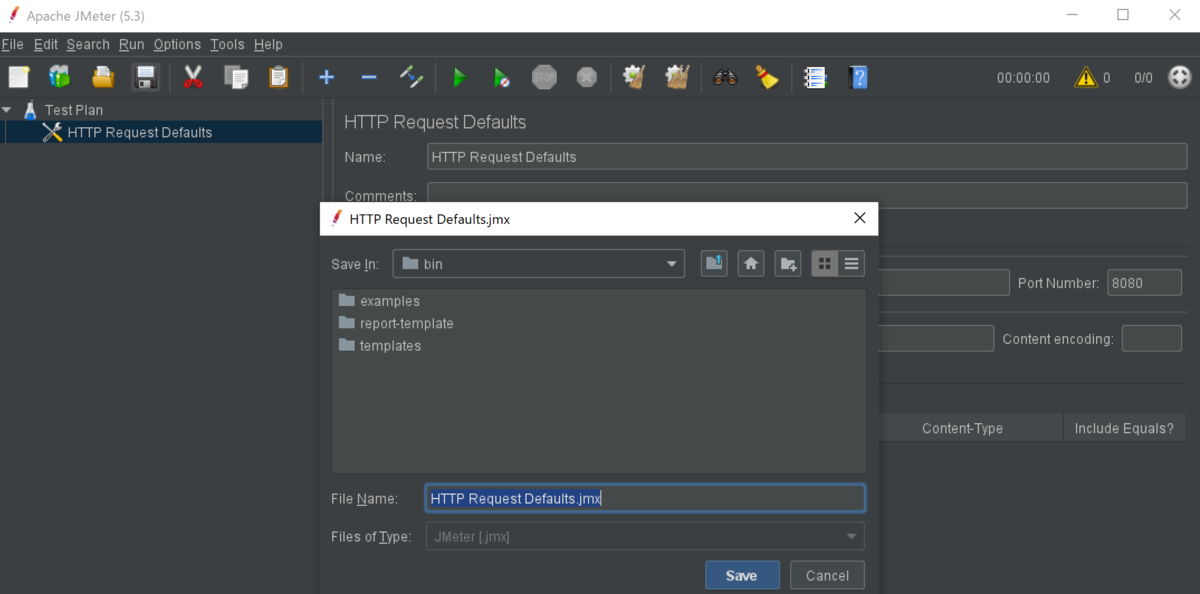Create new folder icon in dialog
The width and height of the screenshot is (1200, 594).
pos(788,264)
